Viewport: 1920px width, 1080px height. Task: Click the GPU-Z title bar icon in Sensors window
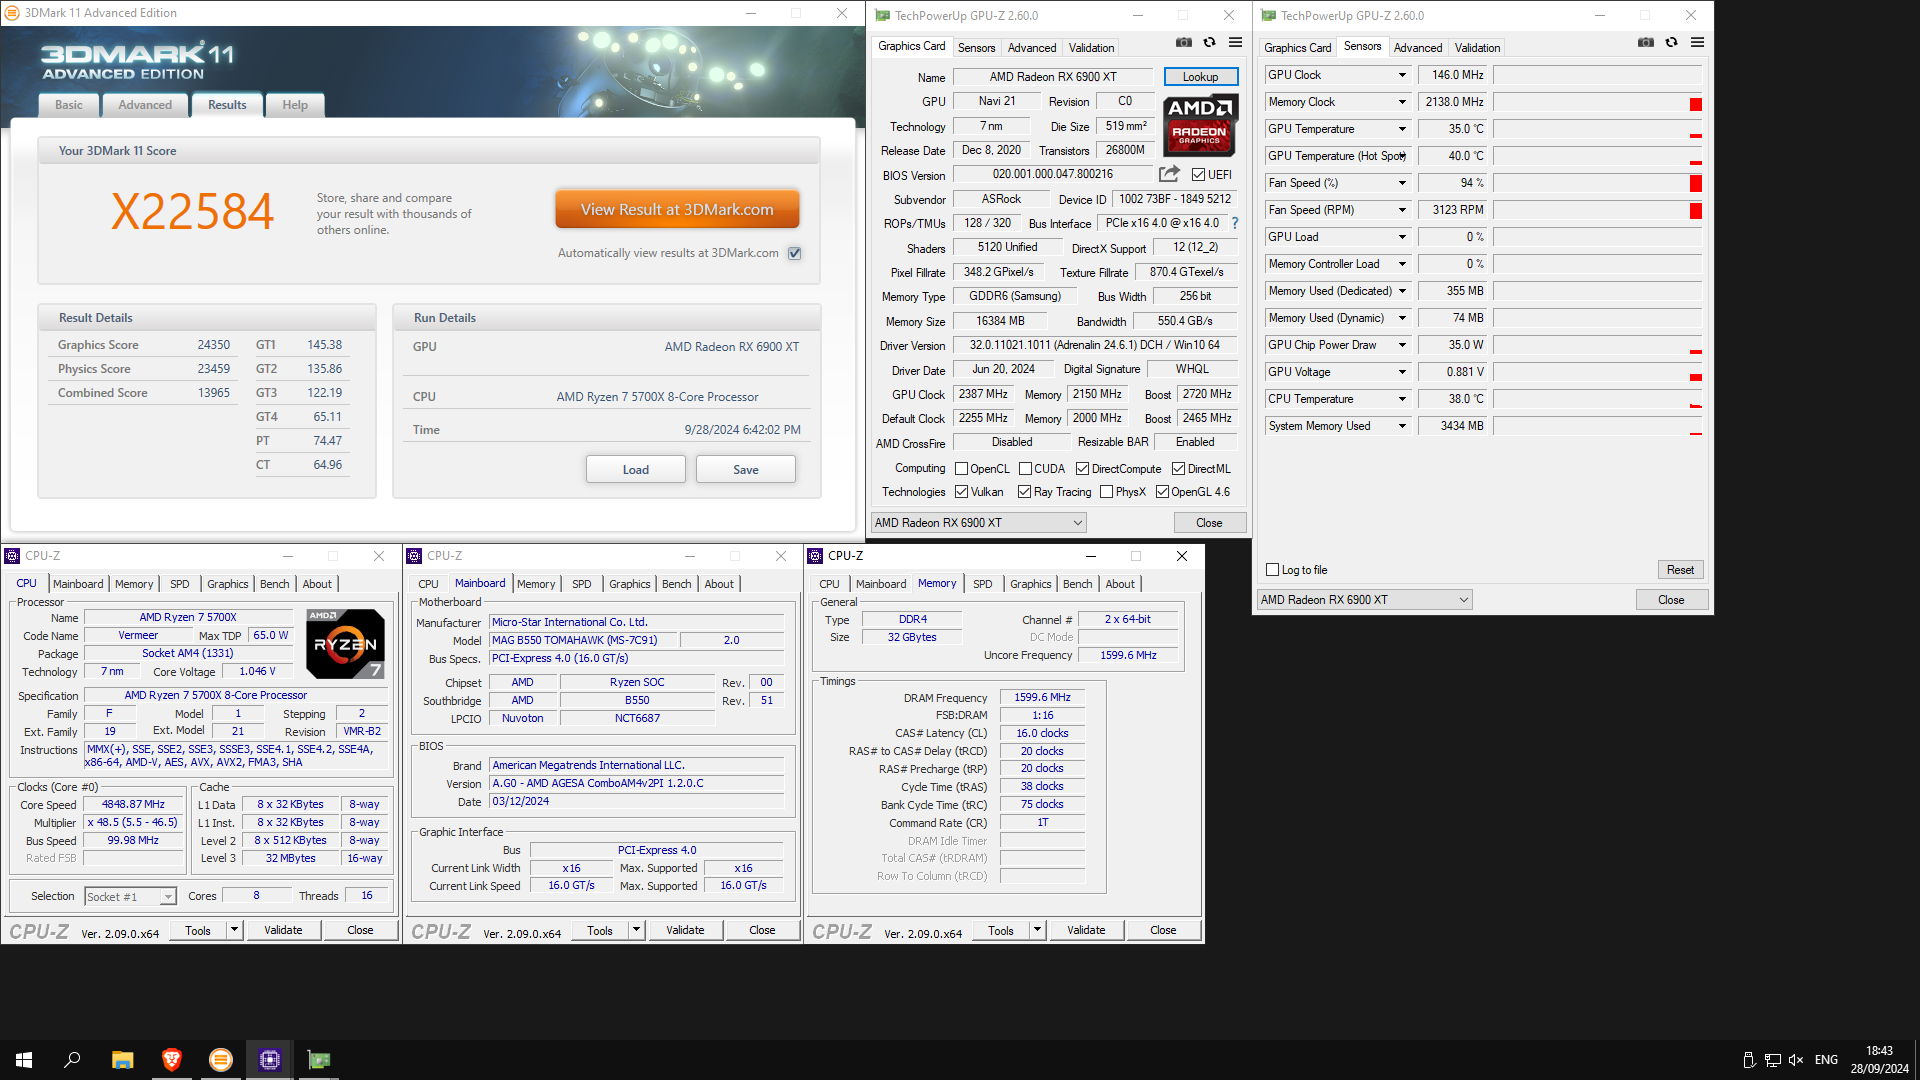1268,15
